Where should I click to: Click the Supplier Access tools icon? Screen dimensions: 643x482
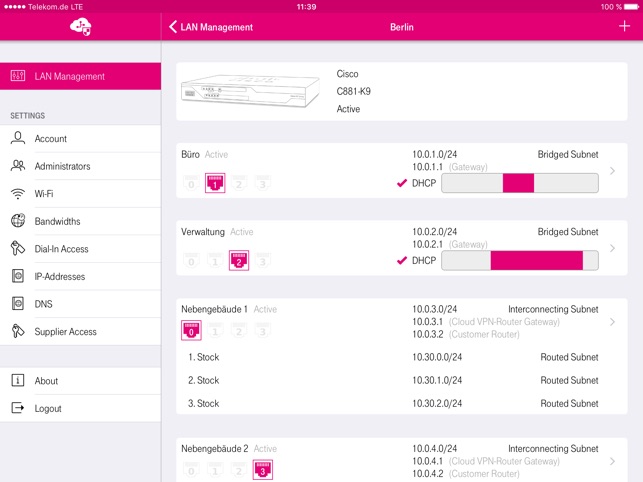pyautogui.click(x=18, y=331)
